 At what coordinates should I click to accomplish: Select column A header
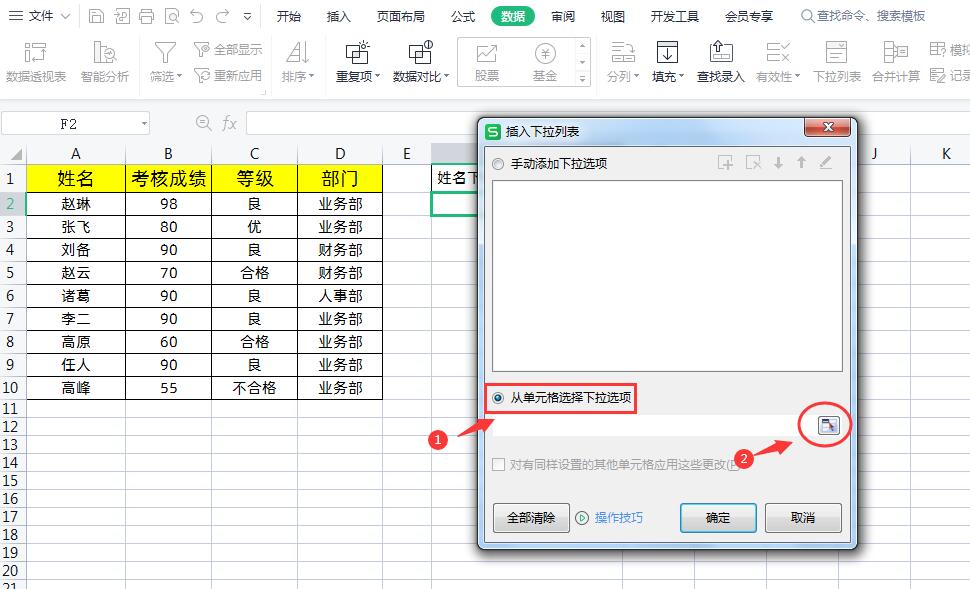click(x=75, y=153)
